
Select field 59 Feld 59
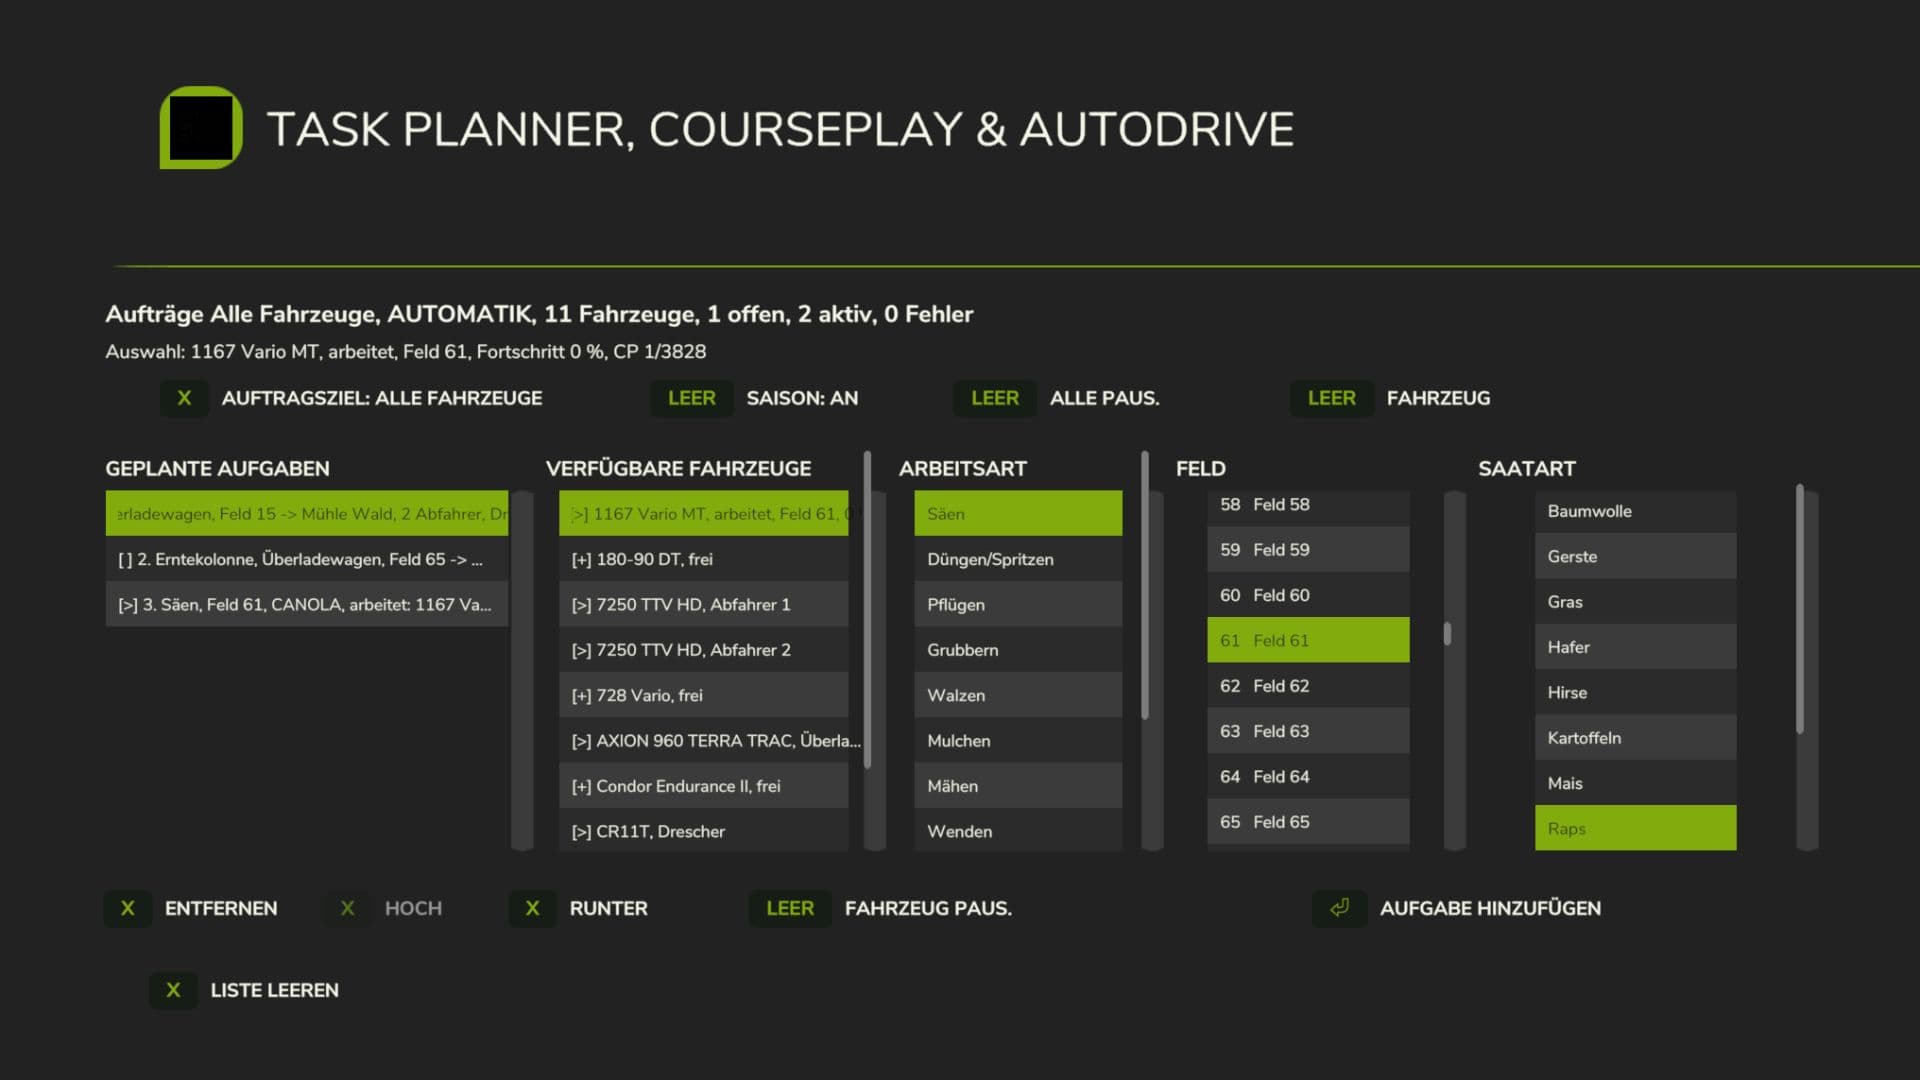coord(1308,549)
